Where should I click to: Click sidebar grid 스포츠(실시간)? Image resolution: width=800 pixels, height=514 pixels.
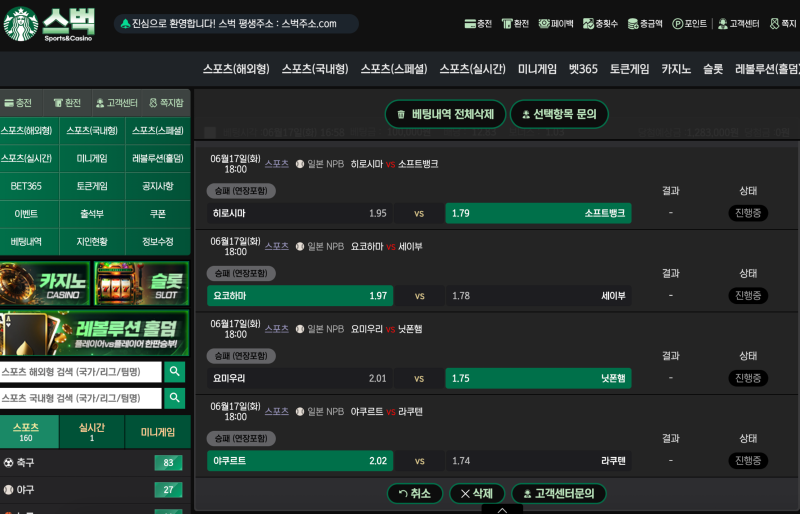point(29,158)
